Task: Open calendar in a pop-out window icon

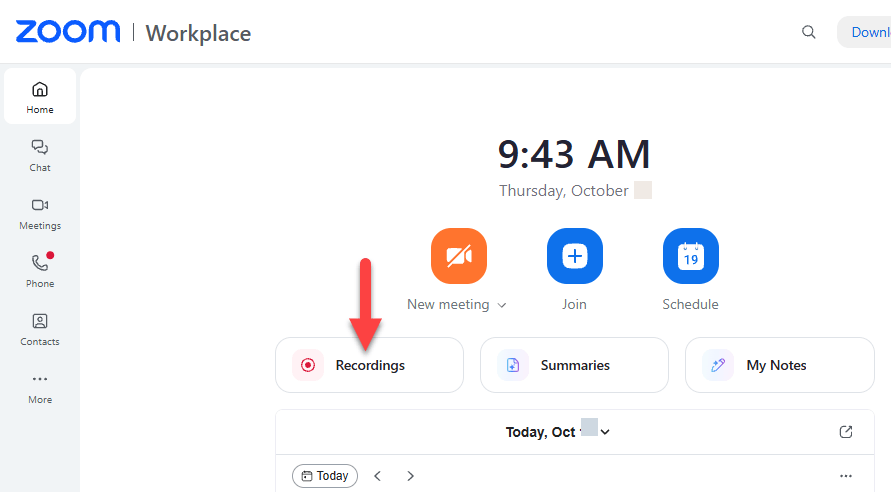Action: click(846, 432)
